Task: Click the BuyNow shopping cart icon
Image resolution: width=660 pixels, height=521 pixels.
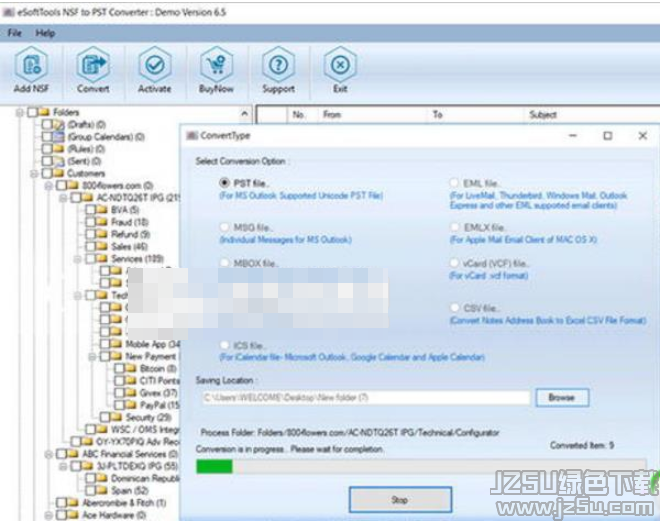Action: pyautogui.click(x=216, y=65)
